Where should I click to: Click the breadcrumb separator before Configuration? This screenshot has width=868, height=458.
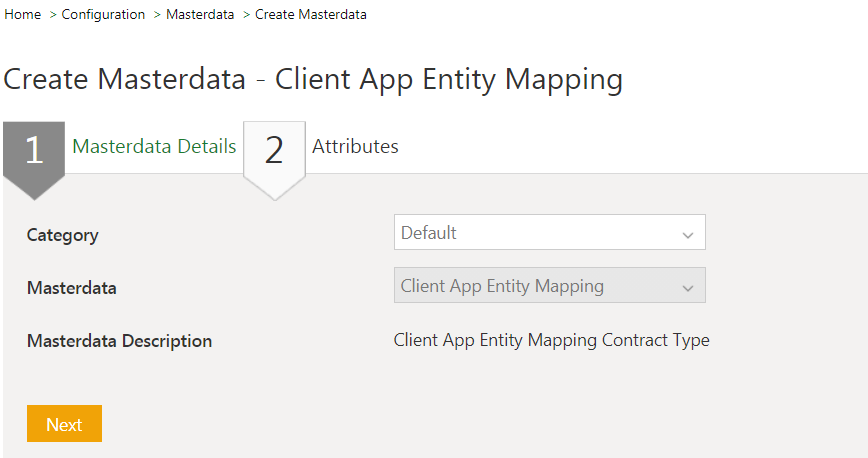click(53, 15)
